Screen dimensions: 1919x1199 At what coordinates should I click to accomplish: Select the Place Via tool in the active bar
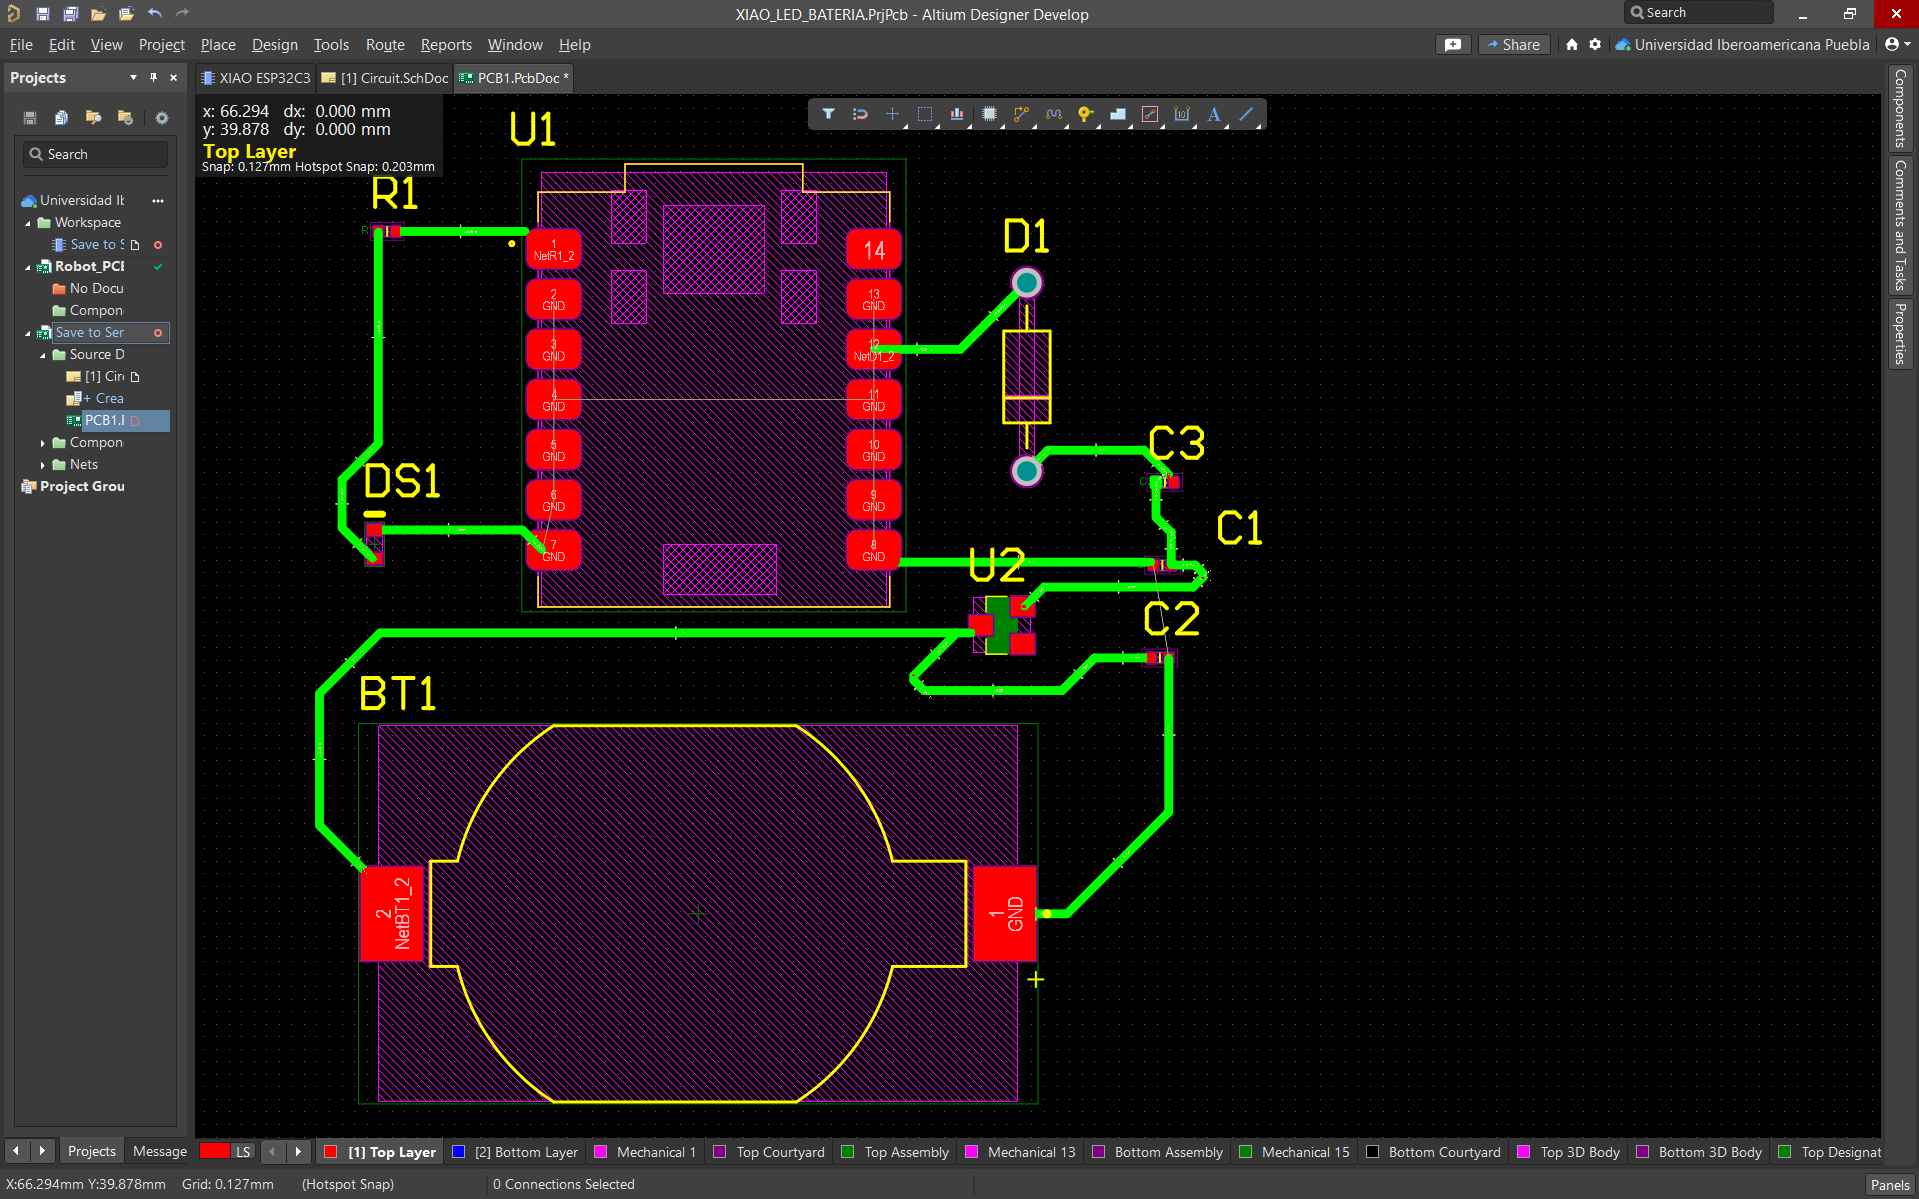click(1086, 114)
